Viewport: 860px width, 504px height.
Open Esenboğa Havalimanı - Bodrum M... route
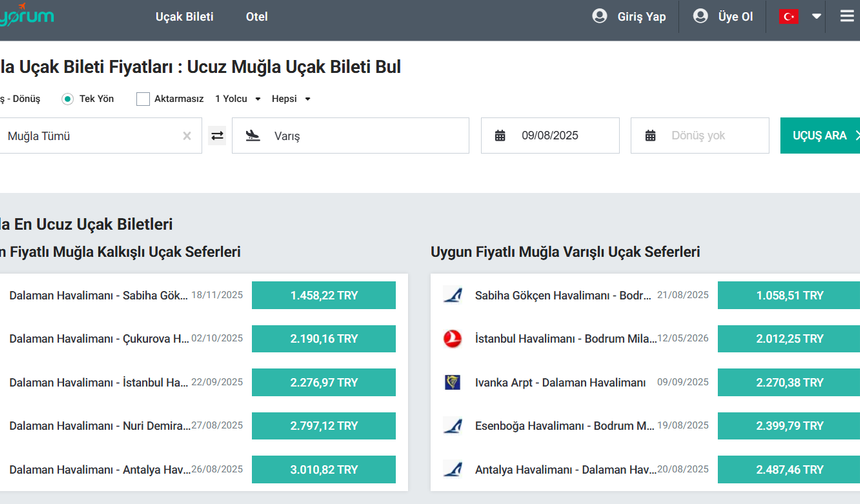point(564,426)
